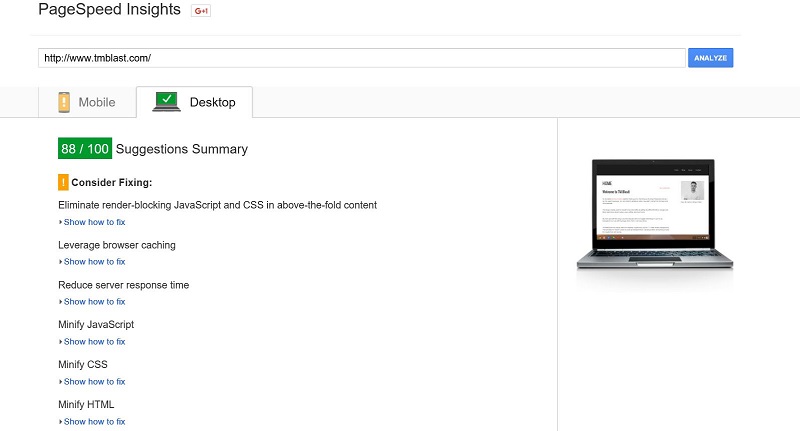Expand how to fix Minify HTML

click(92, 421)
